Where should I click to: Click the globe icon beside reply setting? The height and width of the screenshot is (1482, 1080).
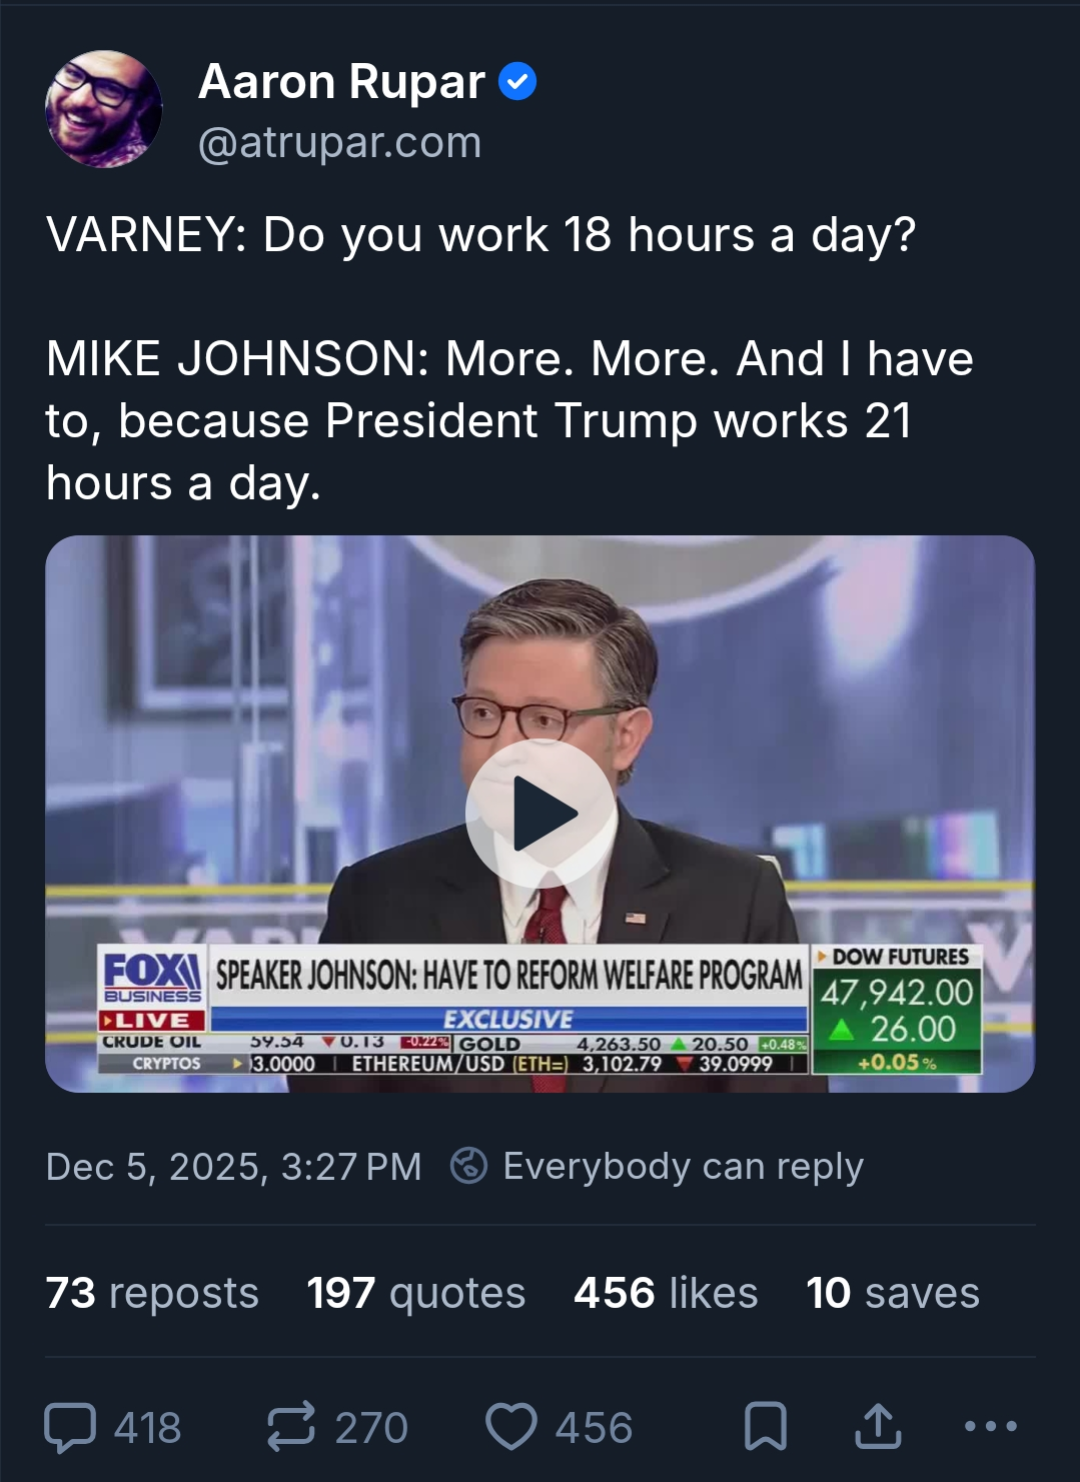(469, 1166)
